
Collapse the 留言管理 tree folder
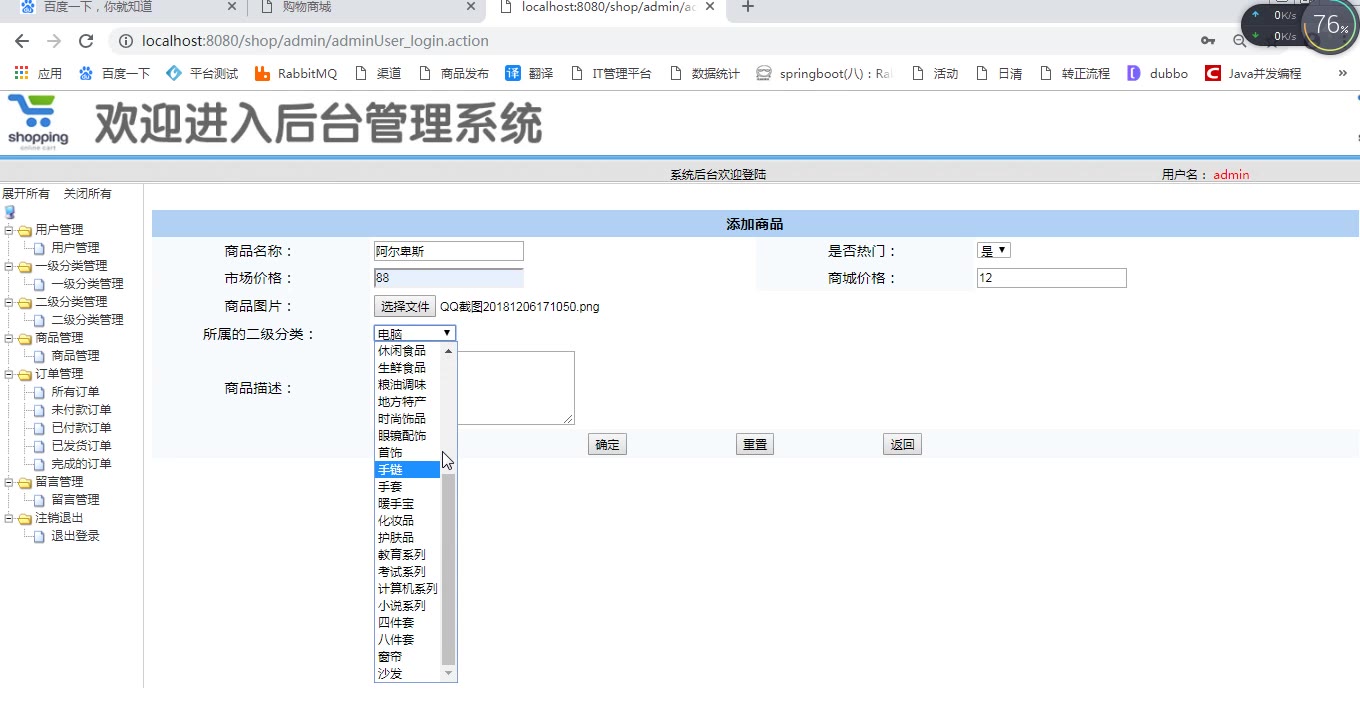pyautogui.click(x=9, y=482)
